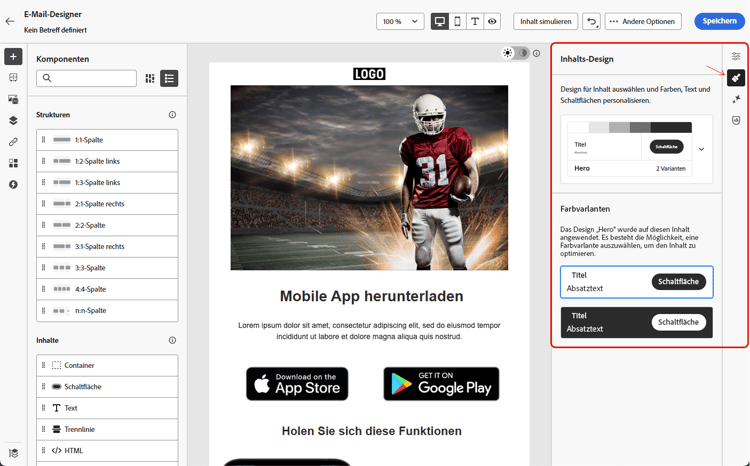Screen dimensions: 750x466
Task: Select mobile preview mode
Action: coord(457,21)
